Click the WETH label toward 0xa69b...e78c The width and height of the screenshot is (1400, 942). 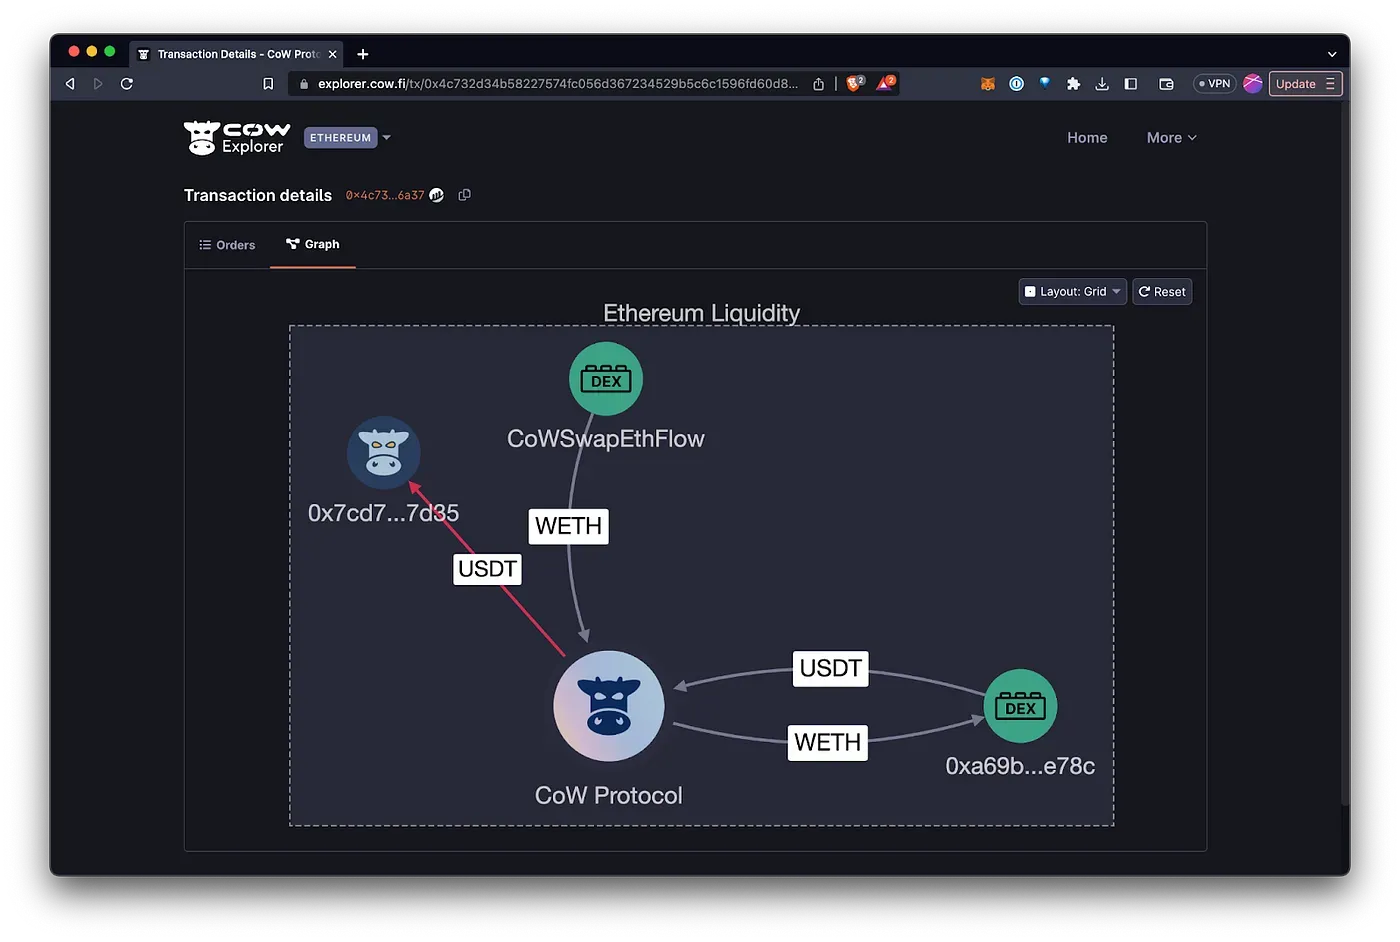(828, 743)
